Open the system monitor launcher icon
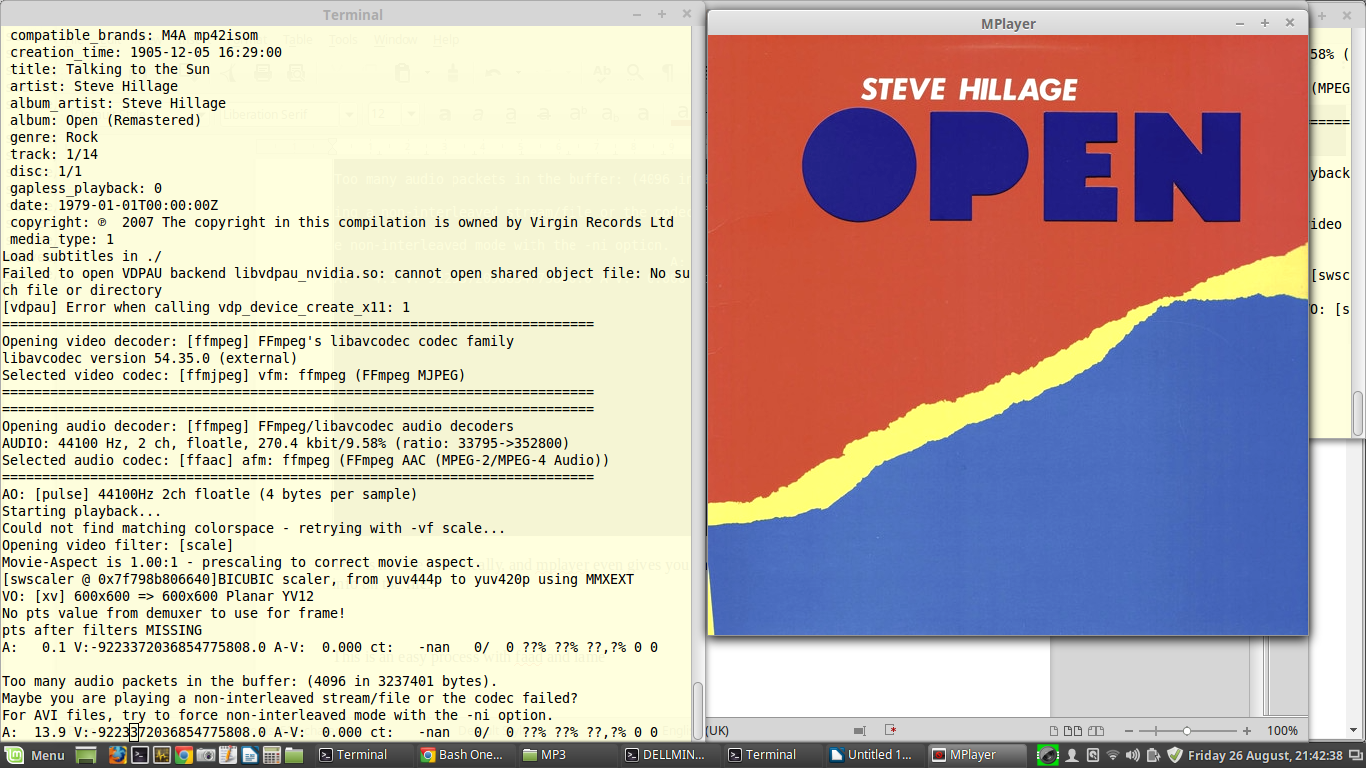1366x768 pixels. coord(161,755)
